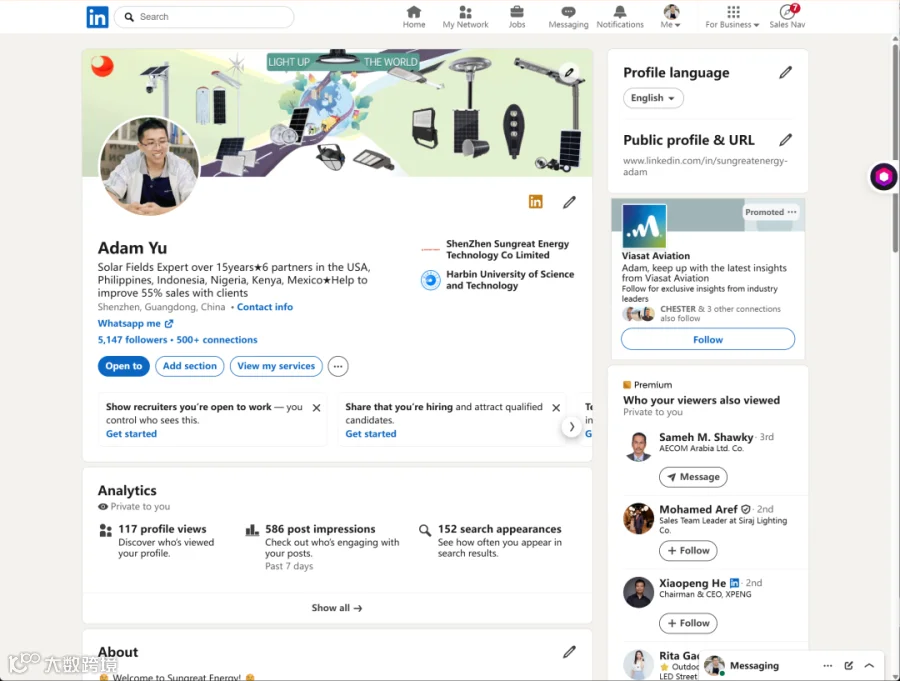The image size is (900, 681).
Task: Open the English language dropdown
Action: (653, 98)
